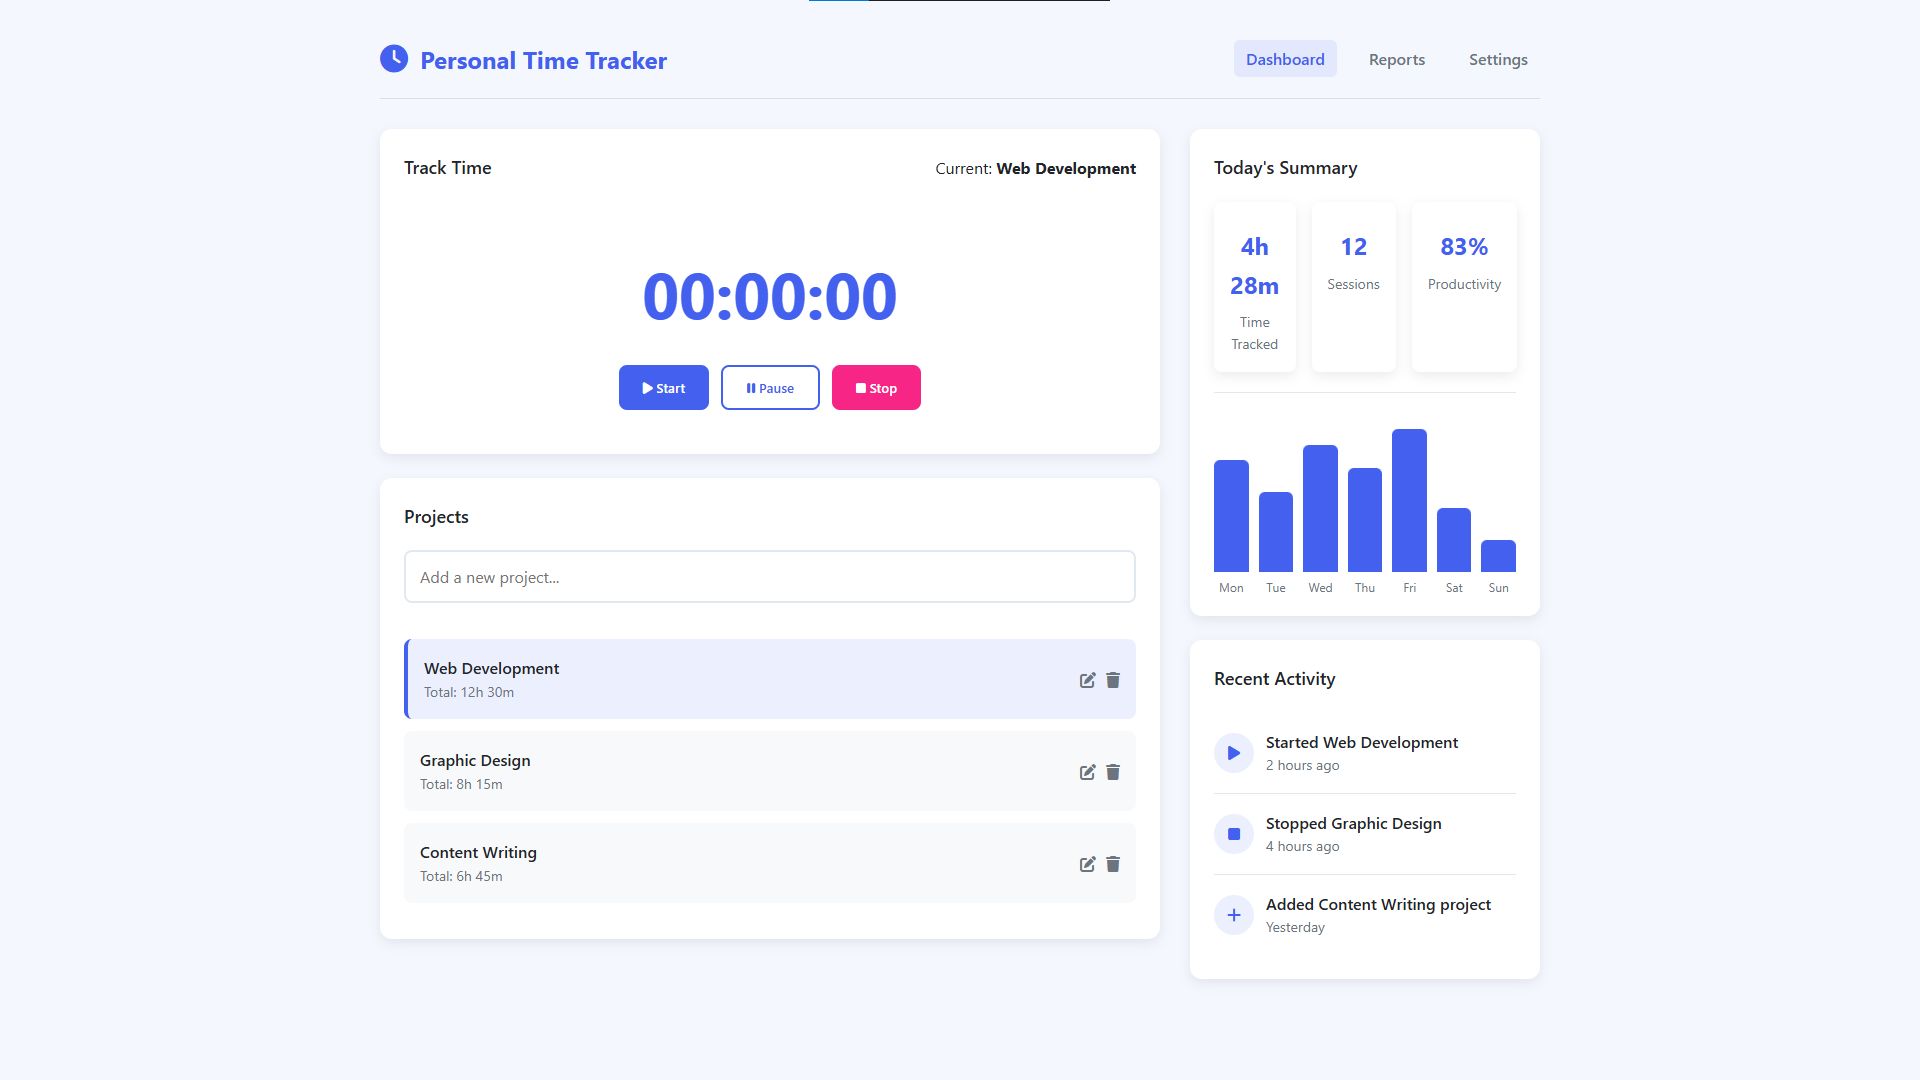
Task: Click the Today's Summary heading
Action: click(1285, 168)
